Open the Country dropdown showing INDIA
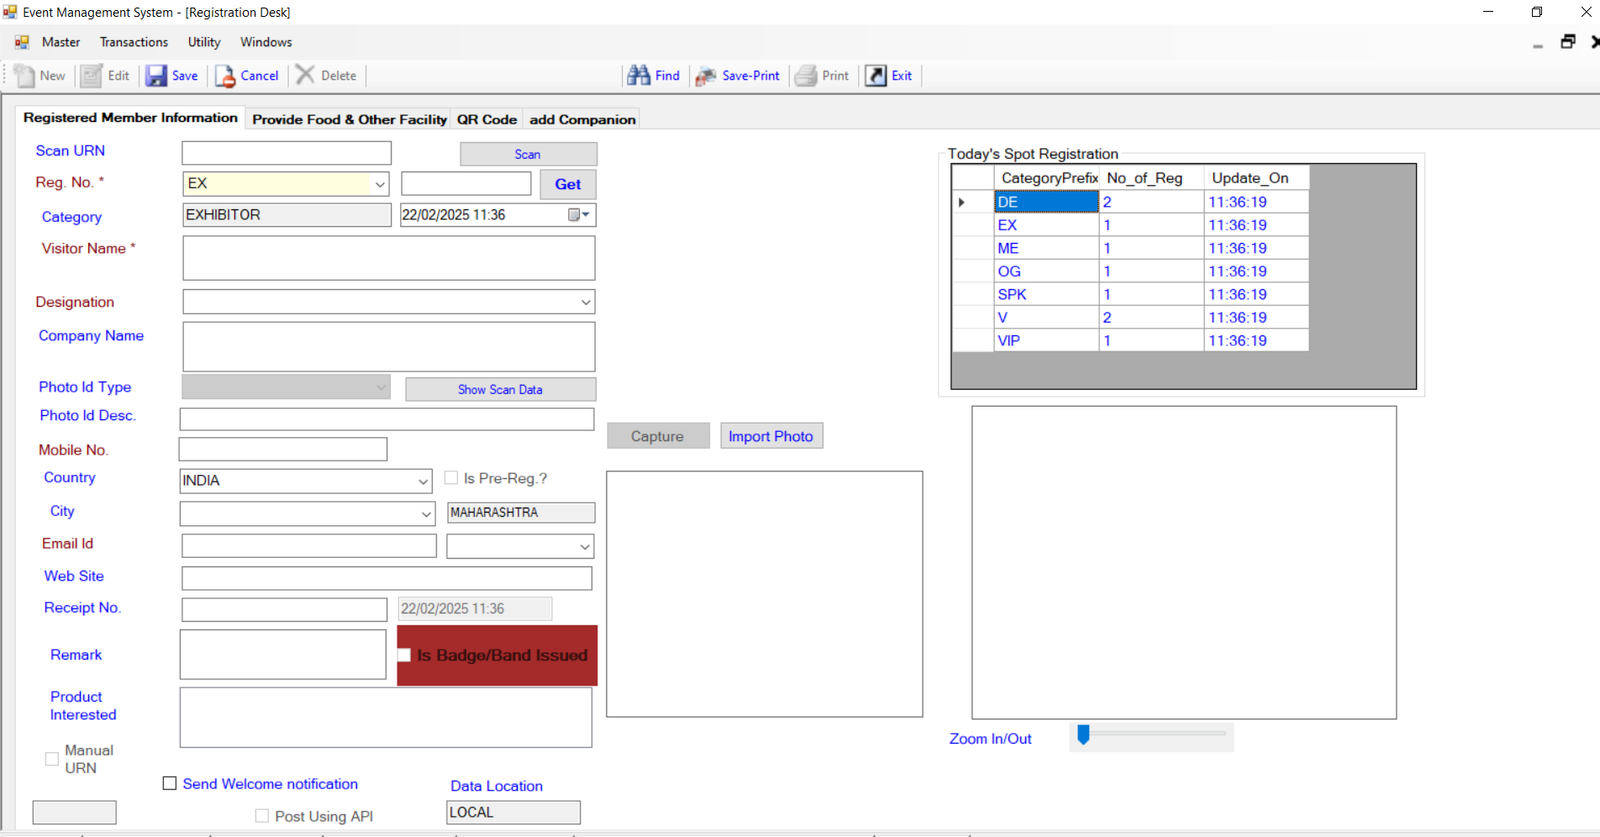Image resolution: width=1600 pixels, height=837 pixels. tap(422, 481)
